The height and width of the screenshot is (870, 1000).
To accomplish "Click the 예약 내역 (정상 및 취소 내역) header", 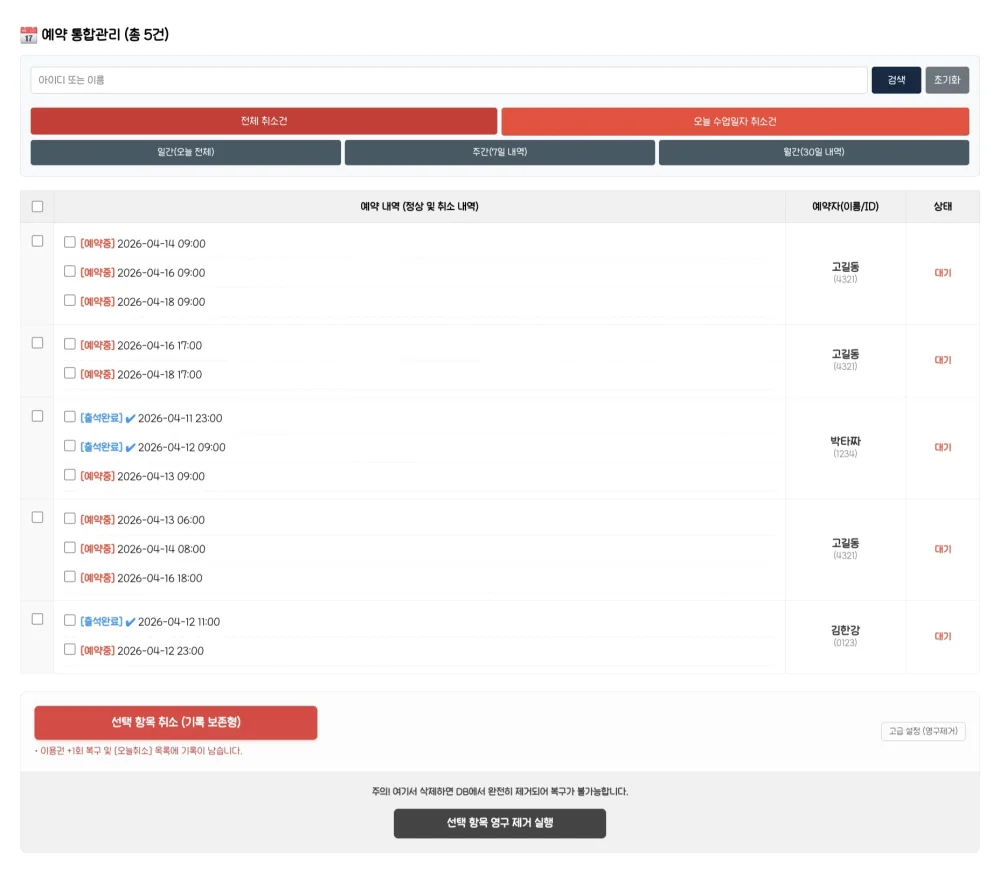I will point(420,207).
